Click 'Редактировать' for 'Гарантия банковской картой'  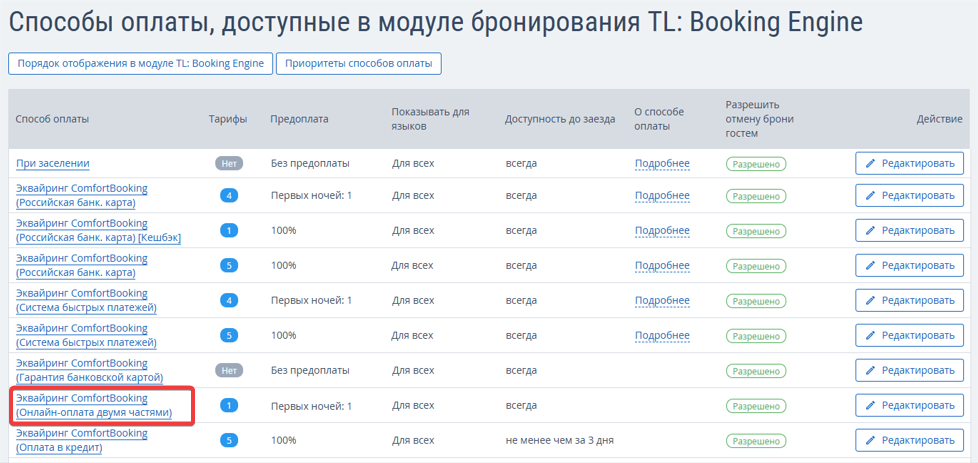click(909, 371)
